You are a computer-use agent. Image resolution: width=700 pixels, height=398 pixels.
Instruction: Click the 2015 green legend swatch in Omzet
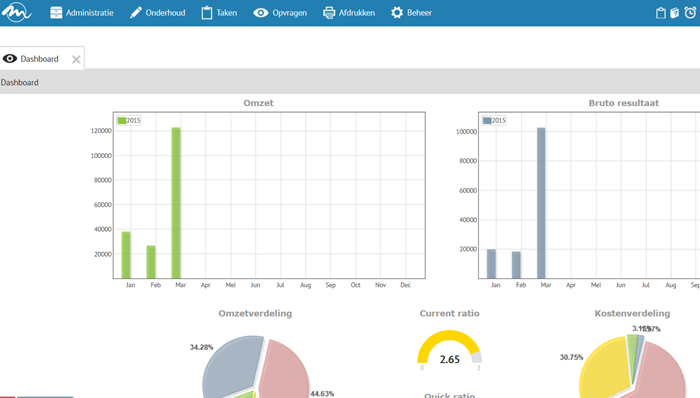[x=121, y=120]
